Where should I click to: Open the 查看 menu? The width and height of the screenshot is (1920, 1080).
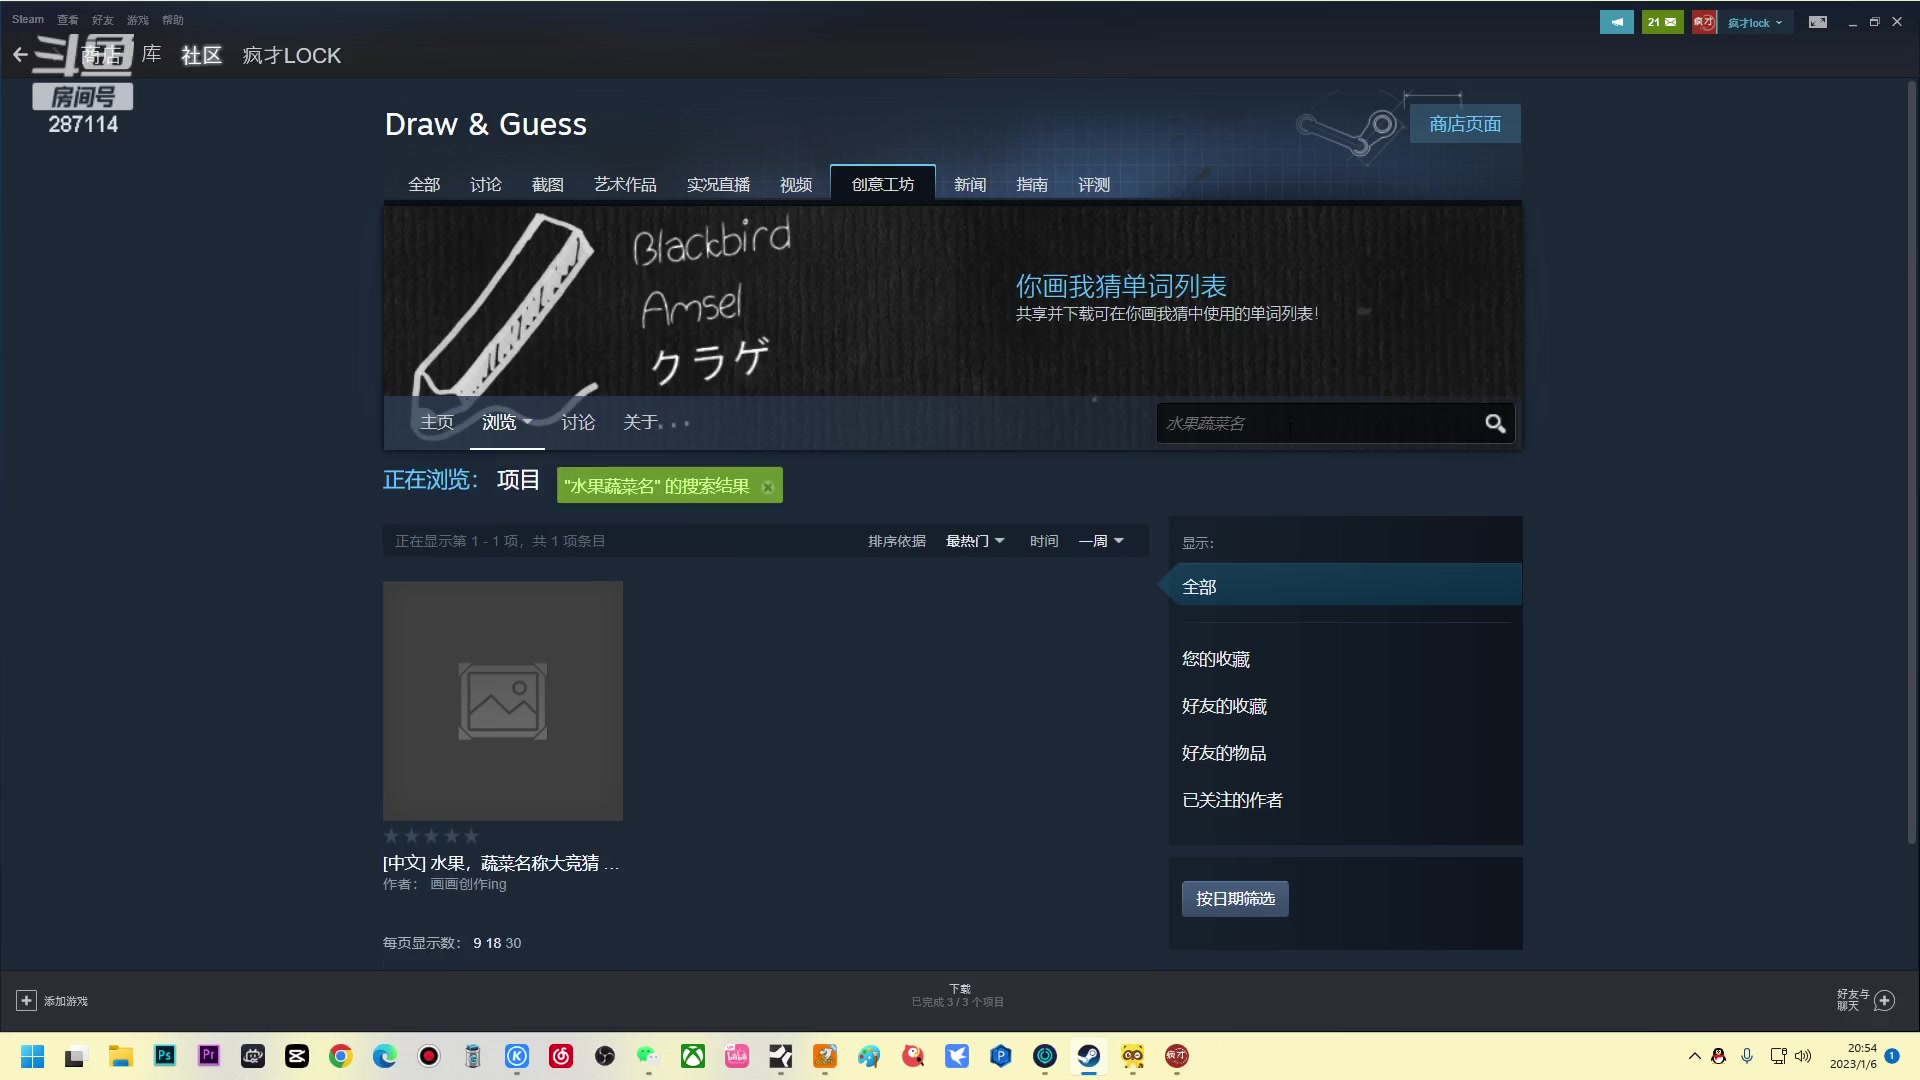pyautogui.click(x=68, y=20)
